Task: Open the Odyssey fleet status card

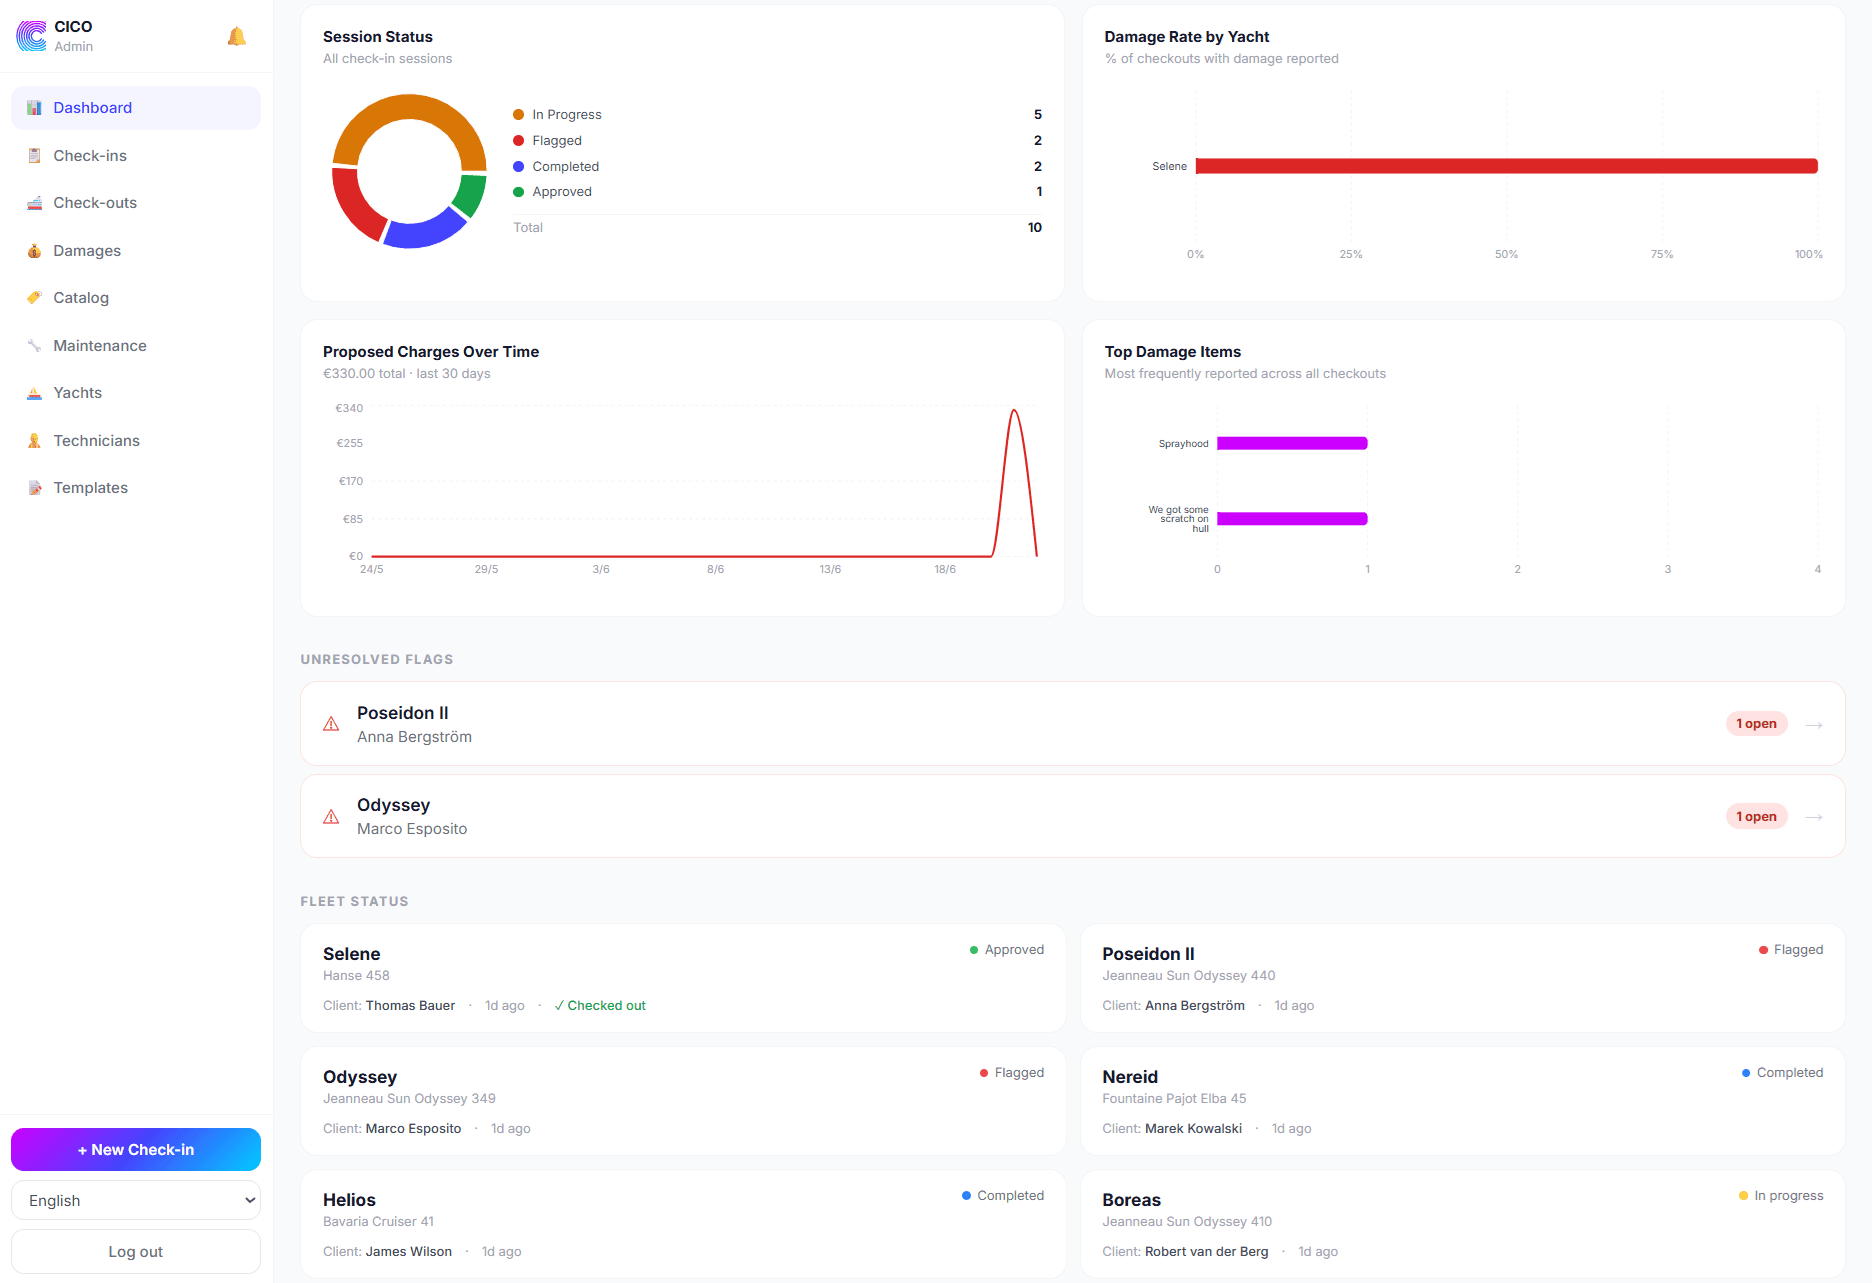Action: [x=683, y=1101]
